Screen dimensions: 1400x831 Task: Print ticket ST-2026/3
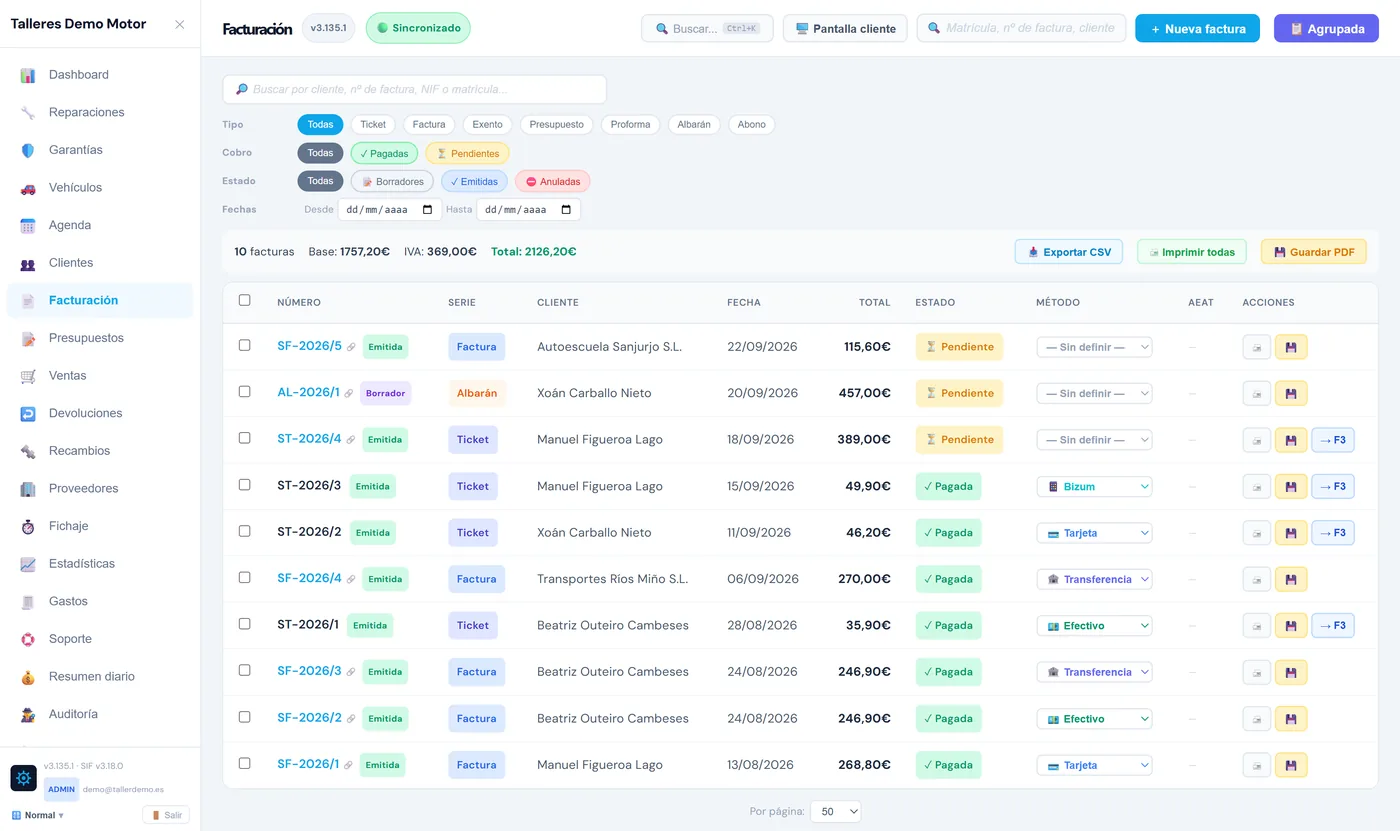(x=1257, y=486)
